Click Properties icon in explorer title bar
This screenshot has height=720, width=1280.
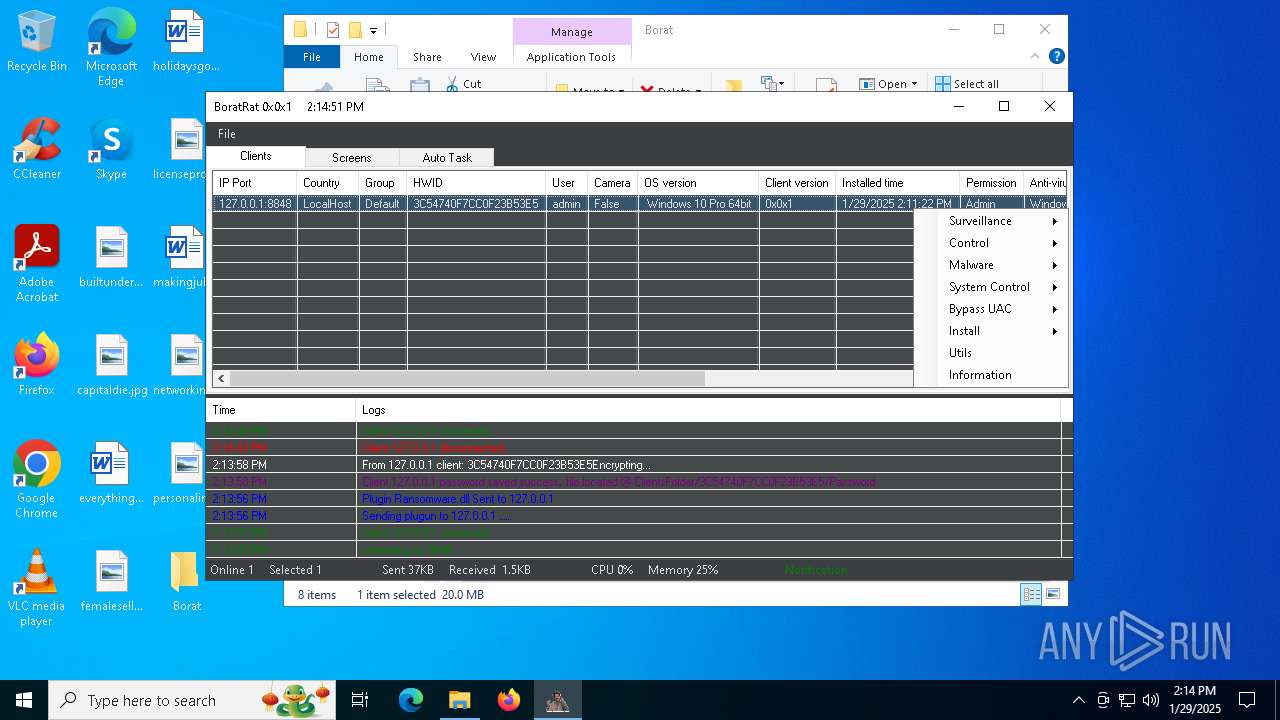(x=333, y=30)
